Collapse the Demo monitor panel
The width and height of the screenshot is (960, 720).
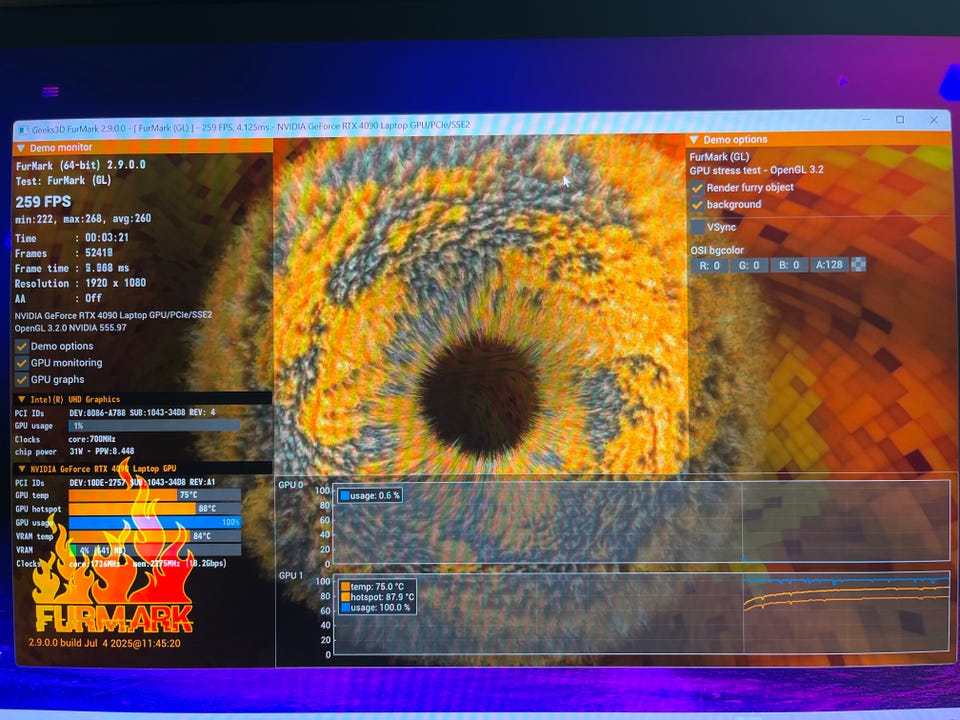(21, 147)
